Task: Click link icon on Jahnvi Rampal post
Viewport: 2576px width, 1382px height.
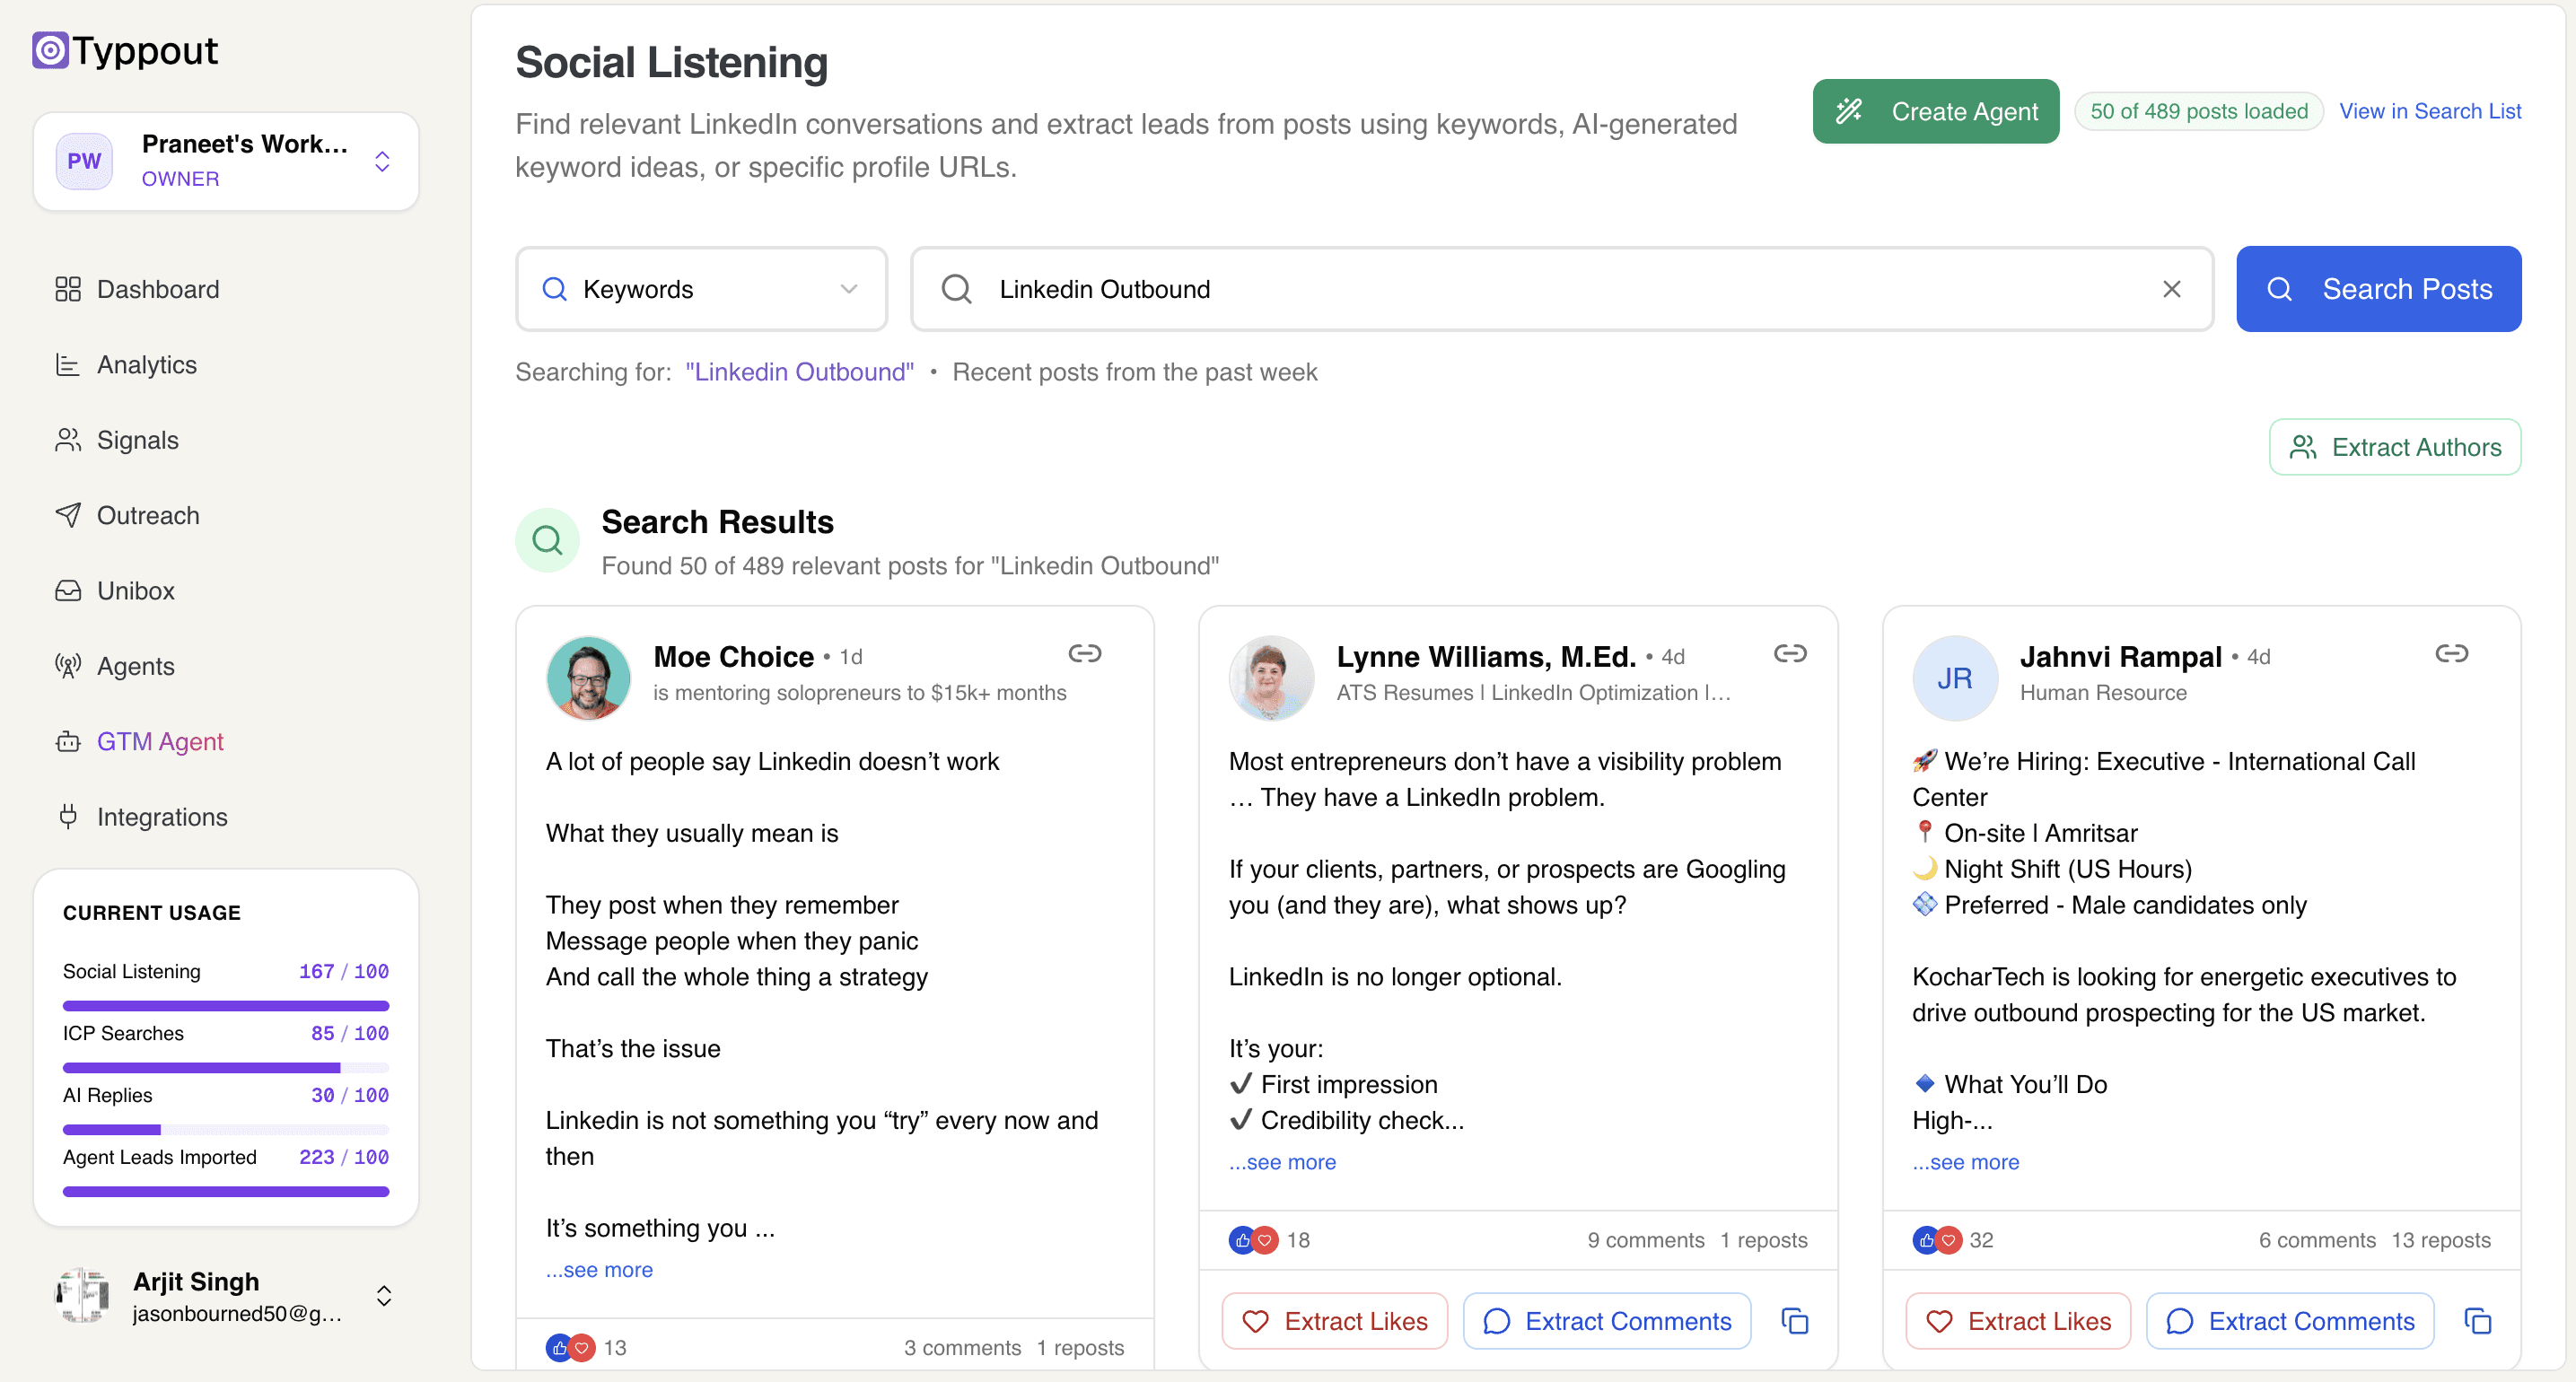Action: pyautogui.click(x=2451, y=653)
